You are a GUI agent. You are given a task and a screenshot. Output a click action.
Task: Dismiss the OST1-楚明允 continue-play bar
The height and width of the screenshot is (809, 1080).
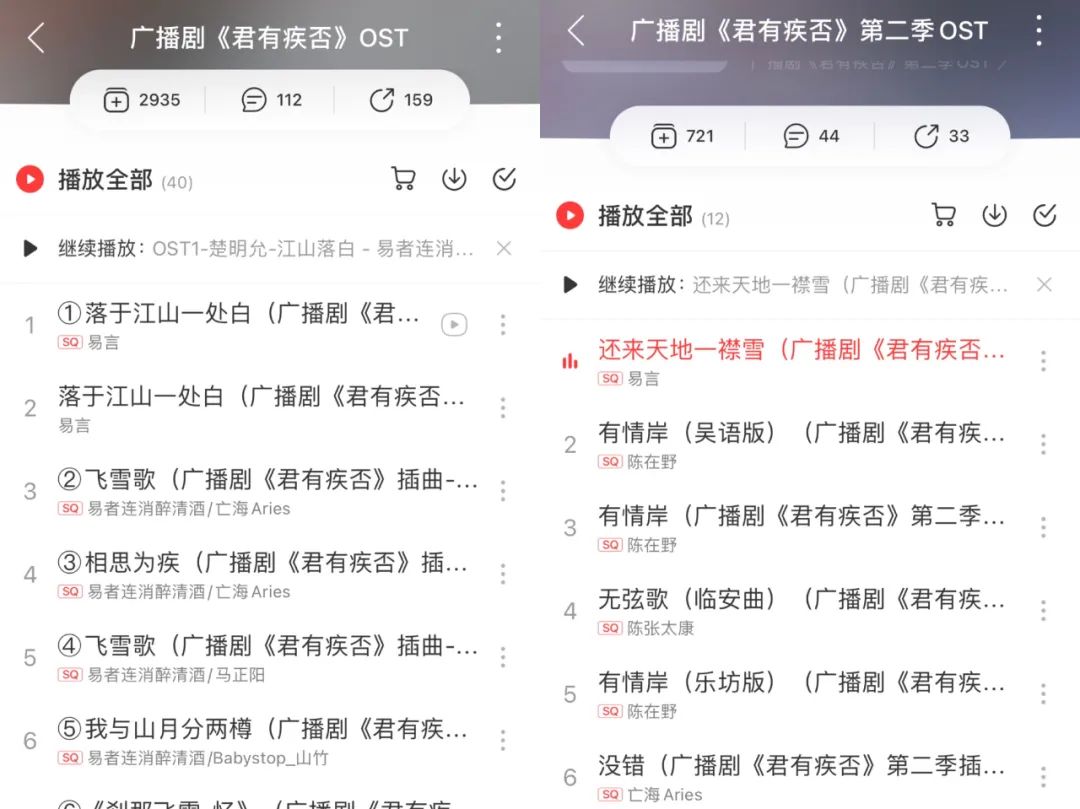coord(504,249)
